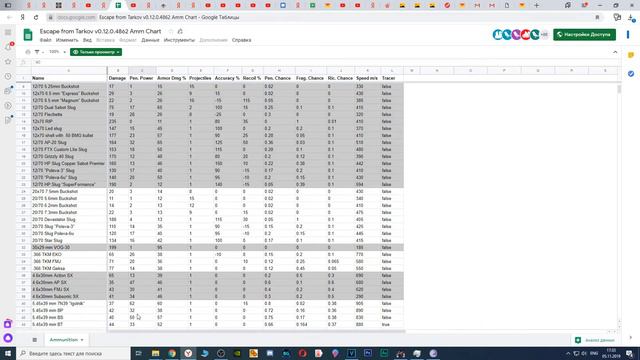
Task: Open the Windows Start menu
Action: (8, 353)
